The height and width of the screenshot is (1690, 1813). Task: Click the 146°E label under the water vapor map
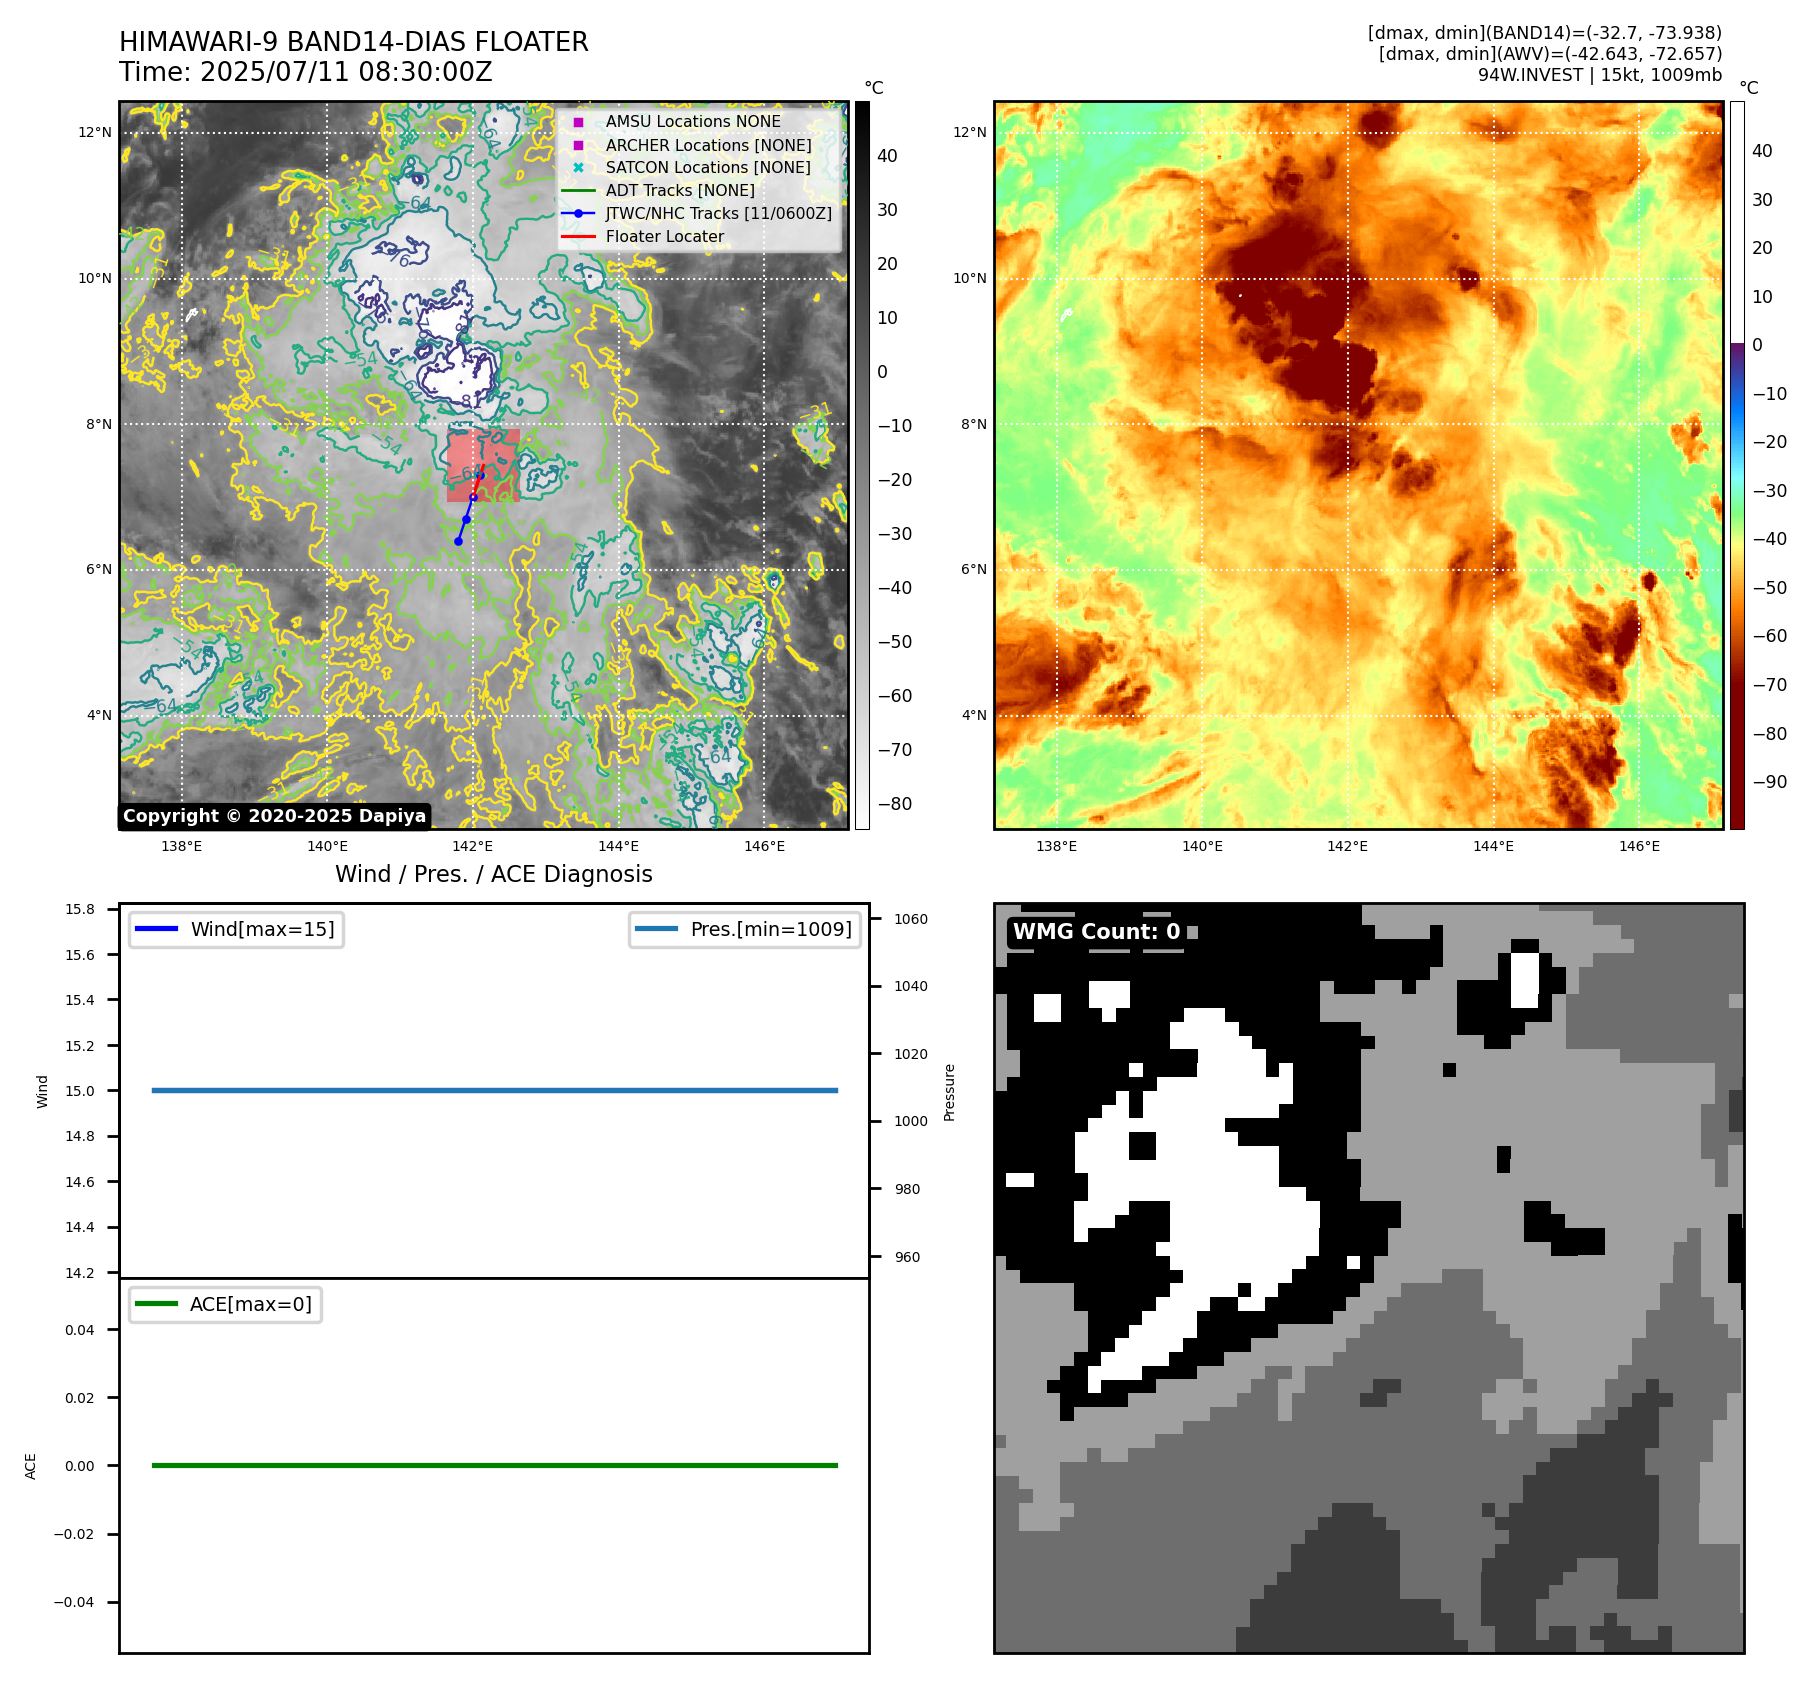(1639, 846)
